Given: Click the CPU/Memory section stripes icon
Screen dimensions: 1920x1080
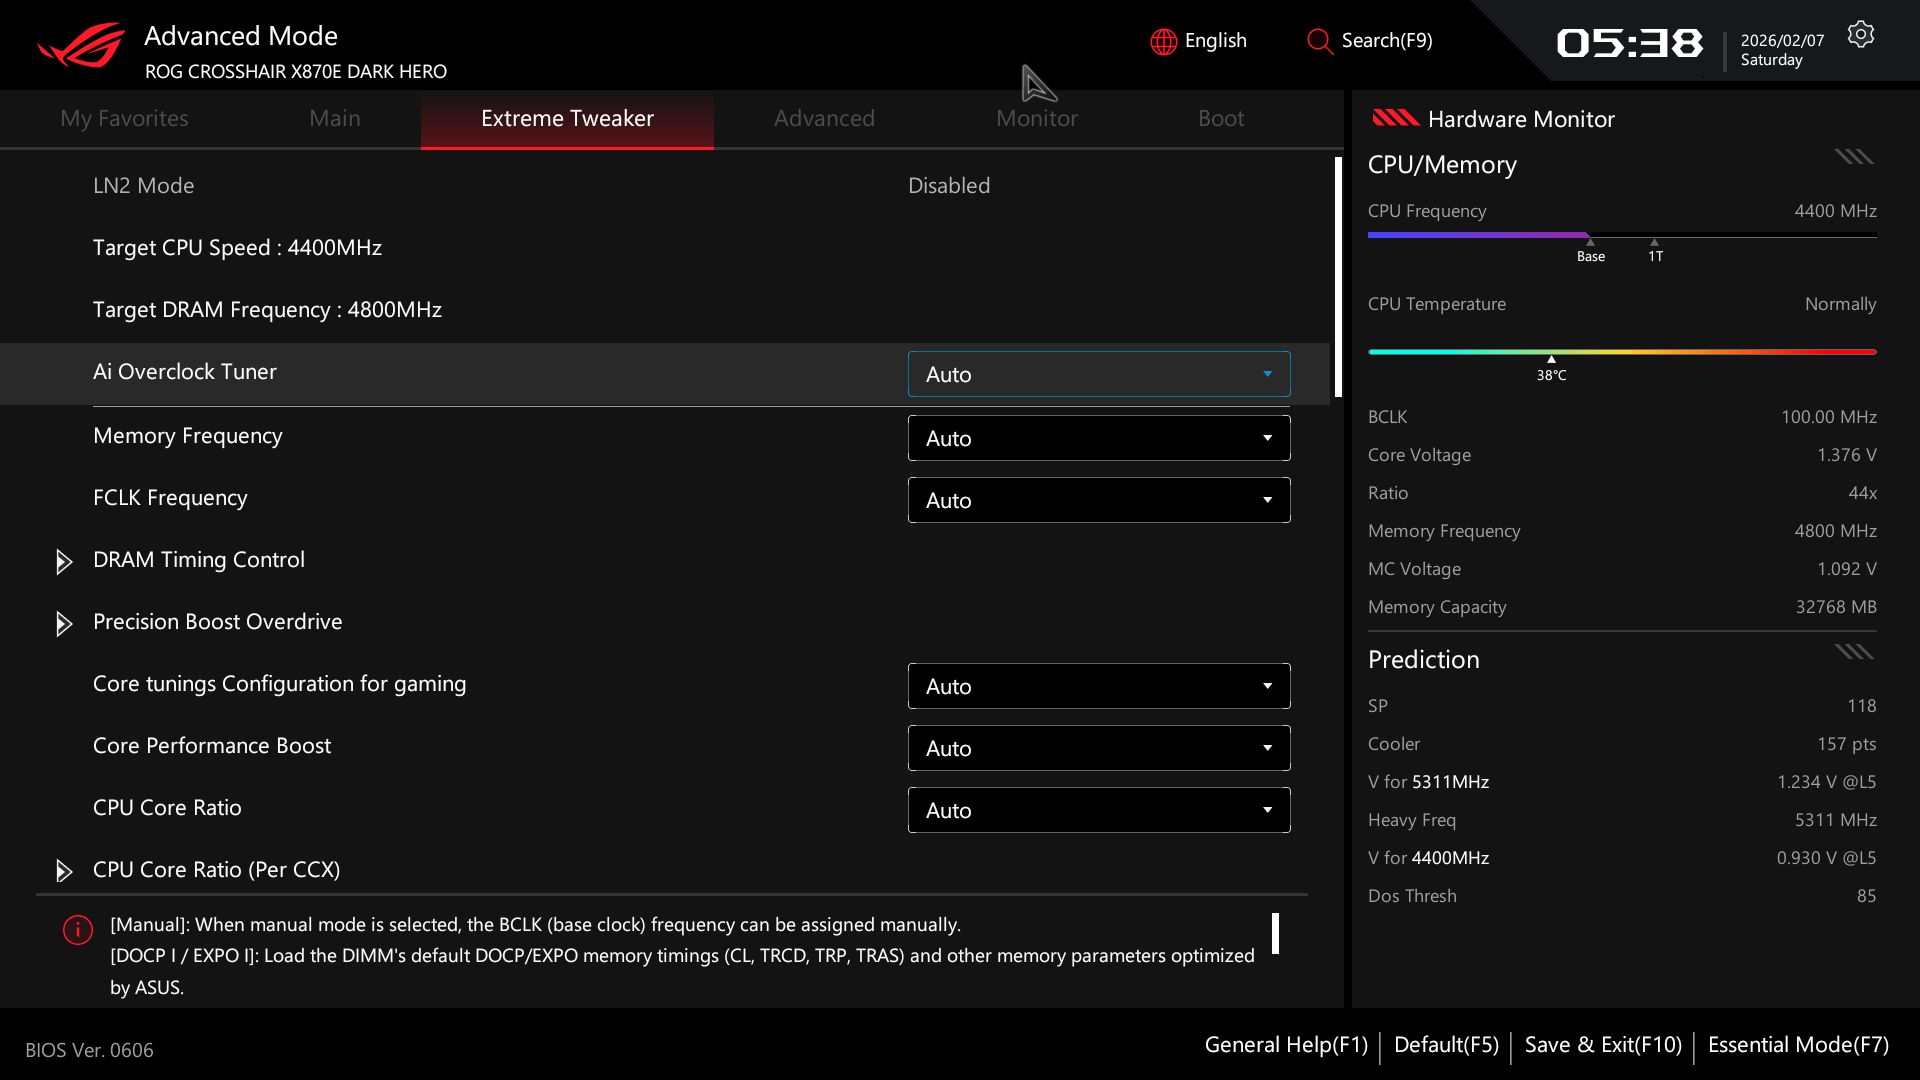Looking at the screenshot, I should (x=1853, y=157).
